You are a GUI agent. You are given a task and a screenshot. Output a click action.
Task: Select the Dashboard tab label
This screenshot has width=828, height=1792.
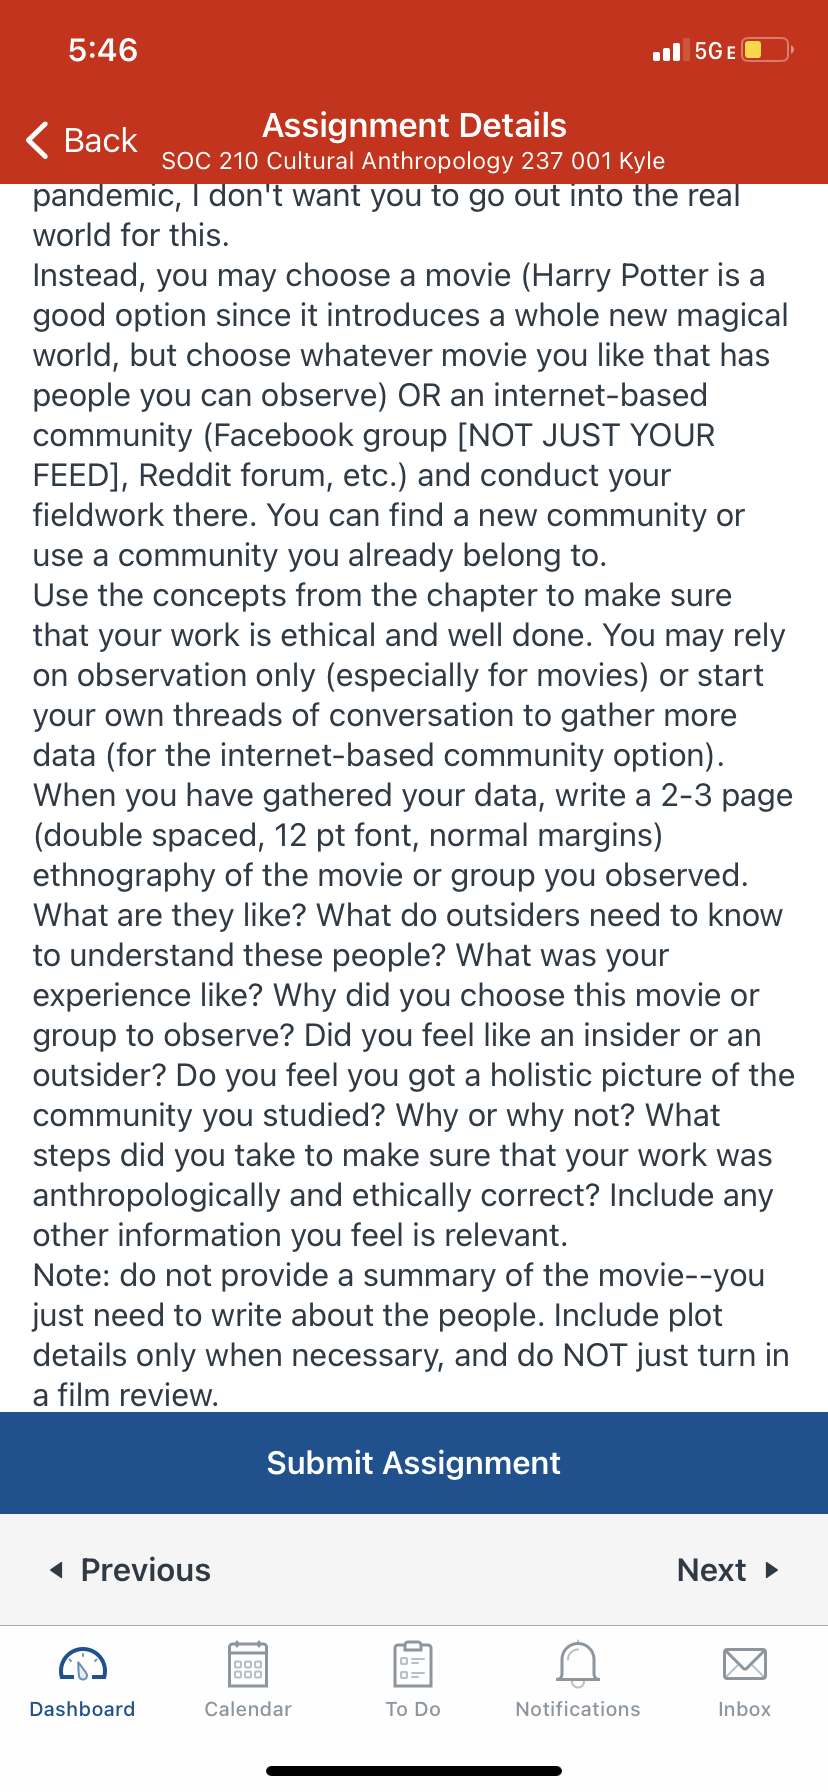[83, 1709]
